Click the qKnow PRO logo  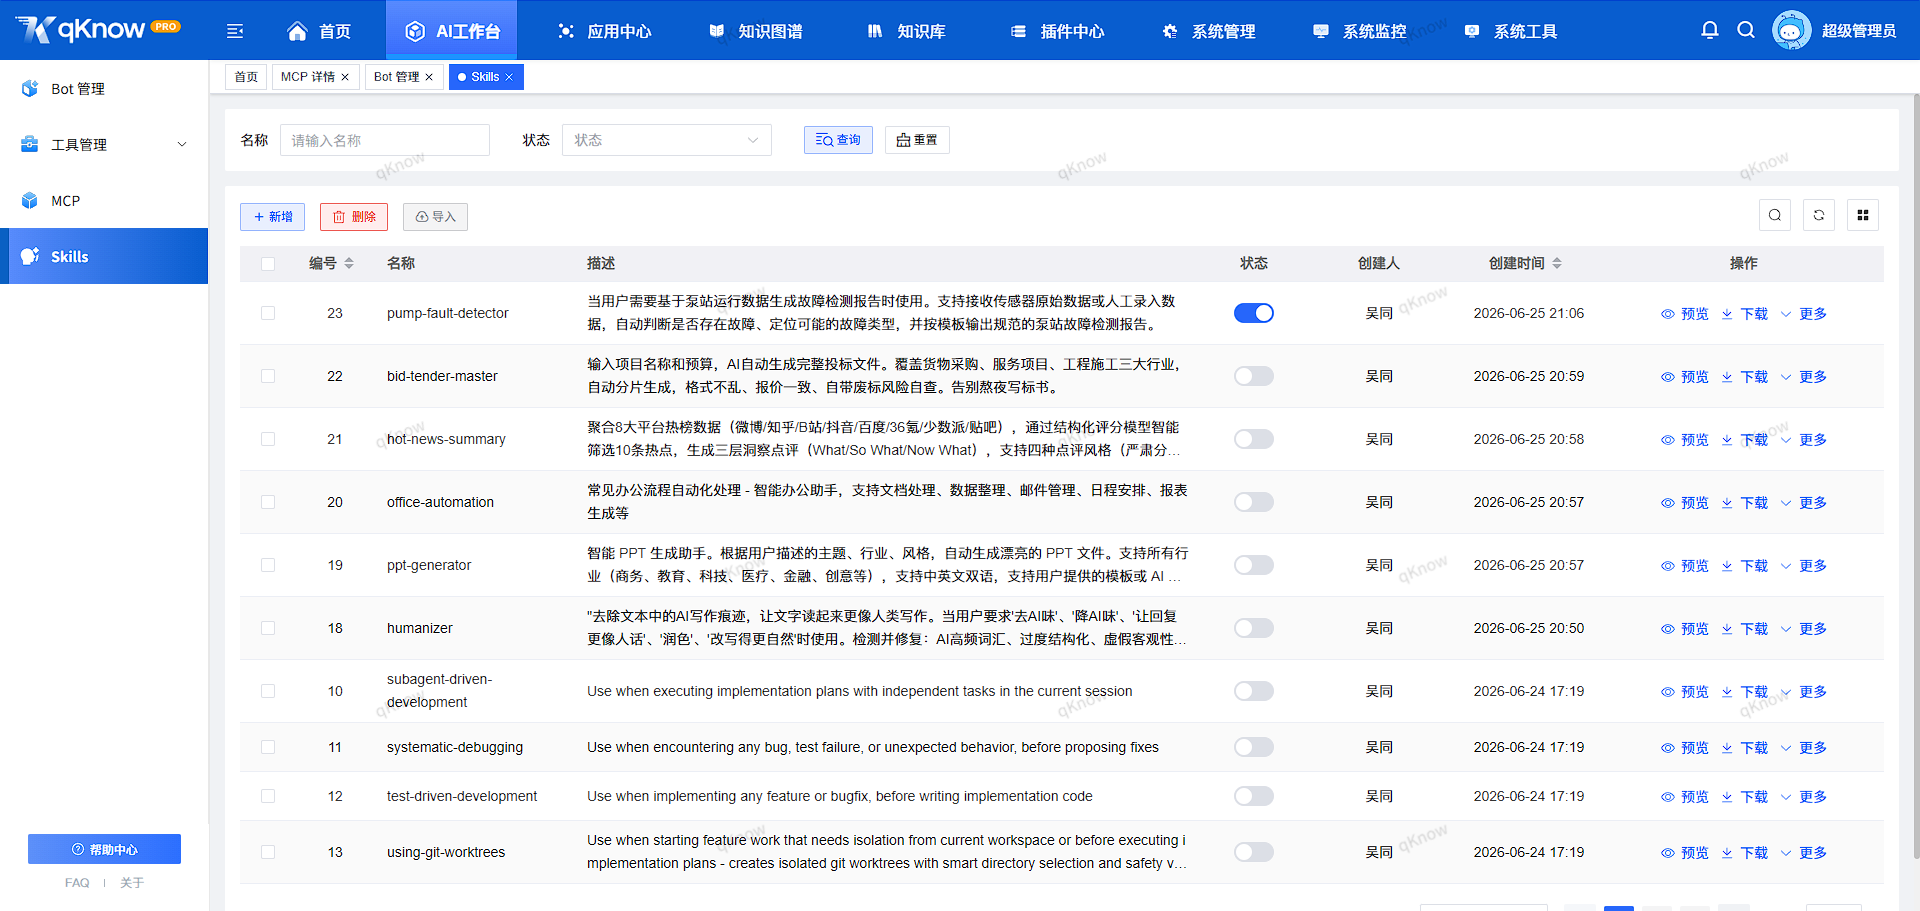[98, 29]
